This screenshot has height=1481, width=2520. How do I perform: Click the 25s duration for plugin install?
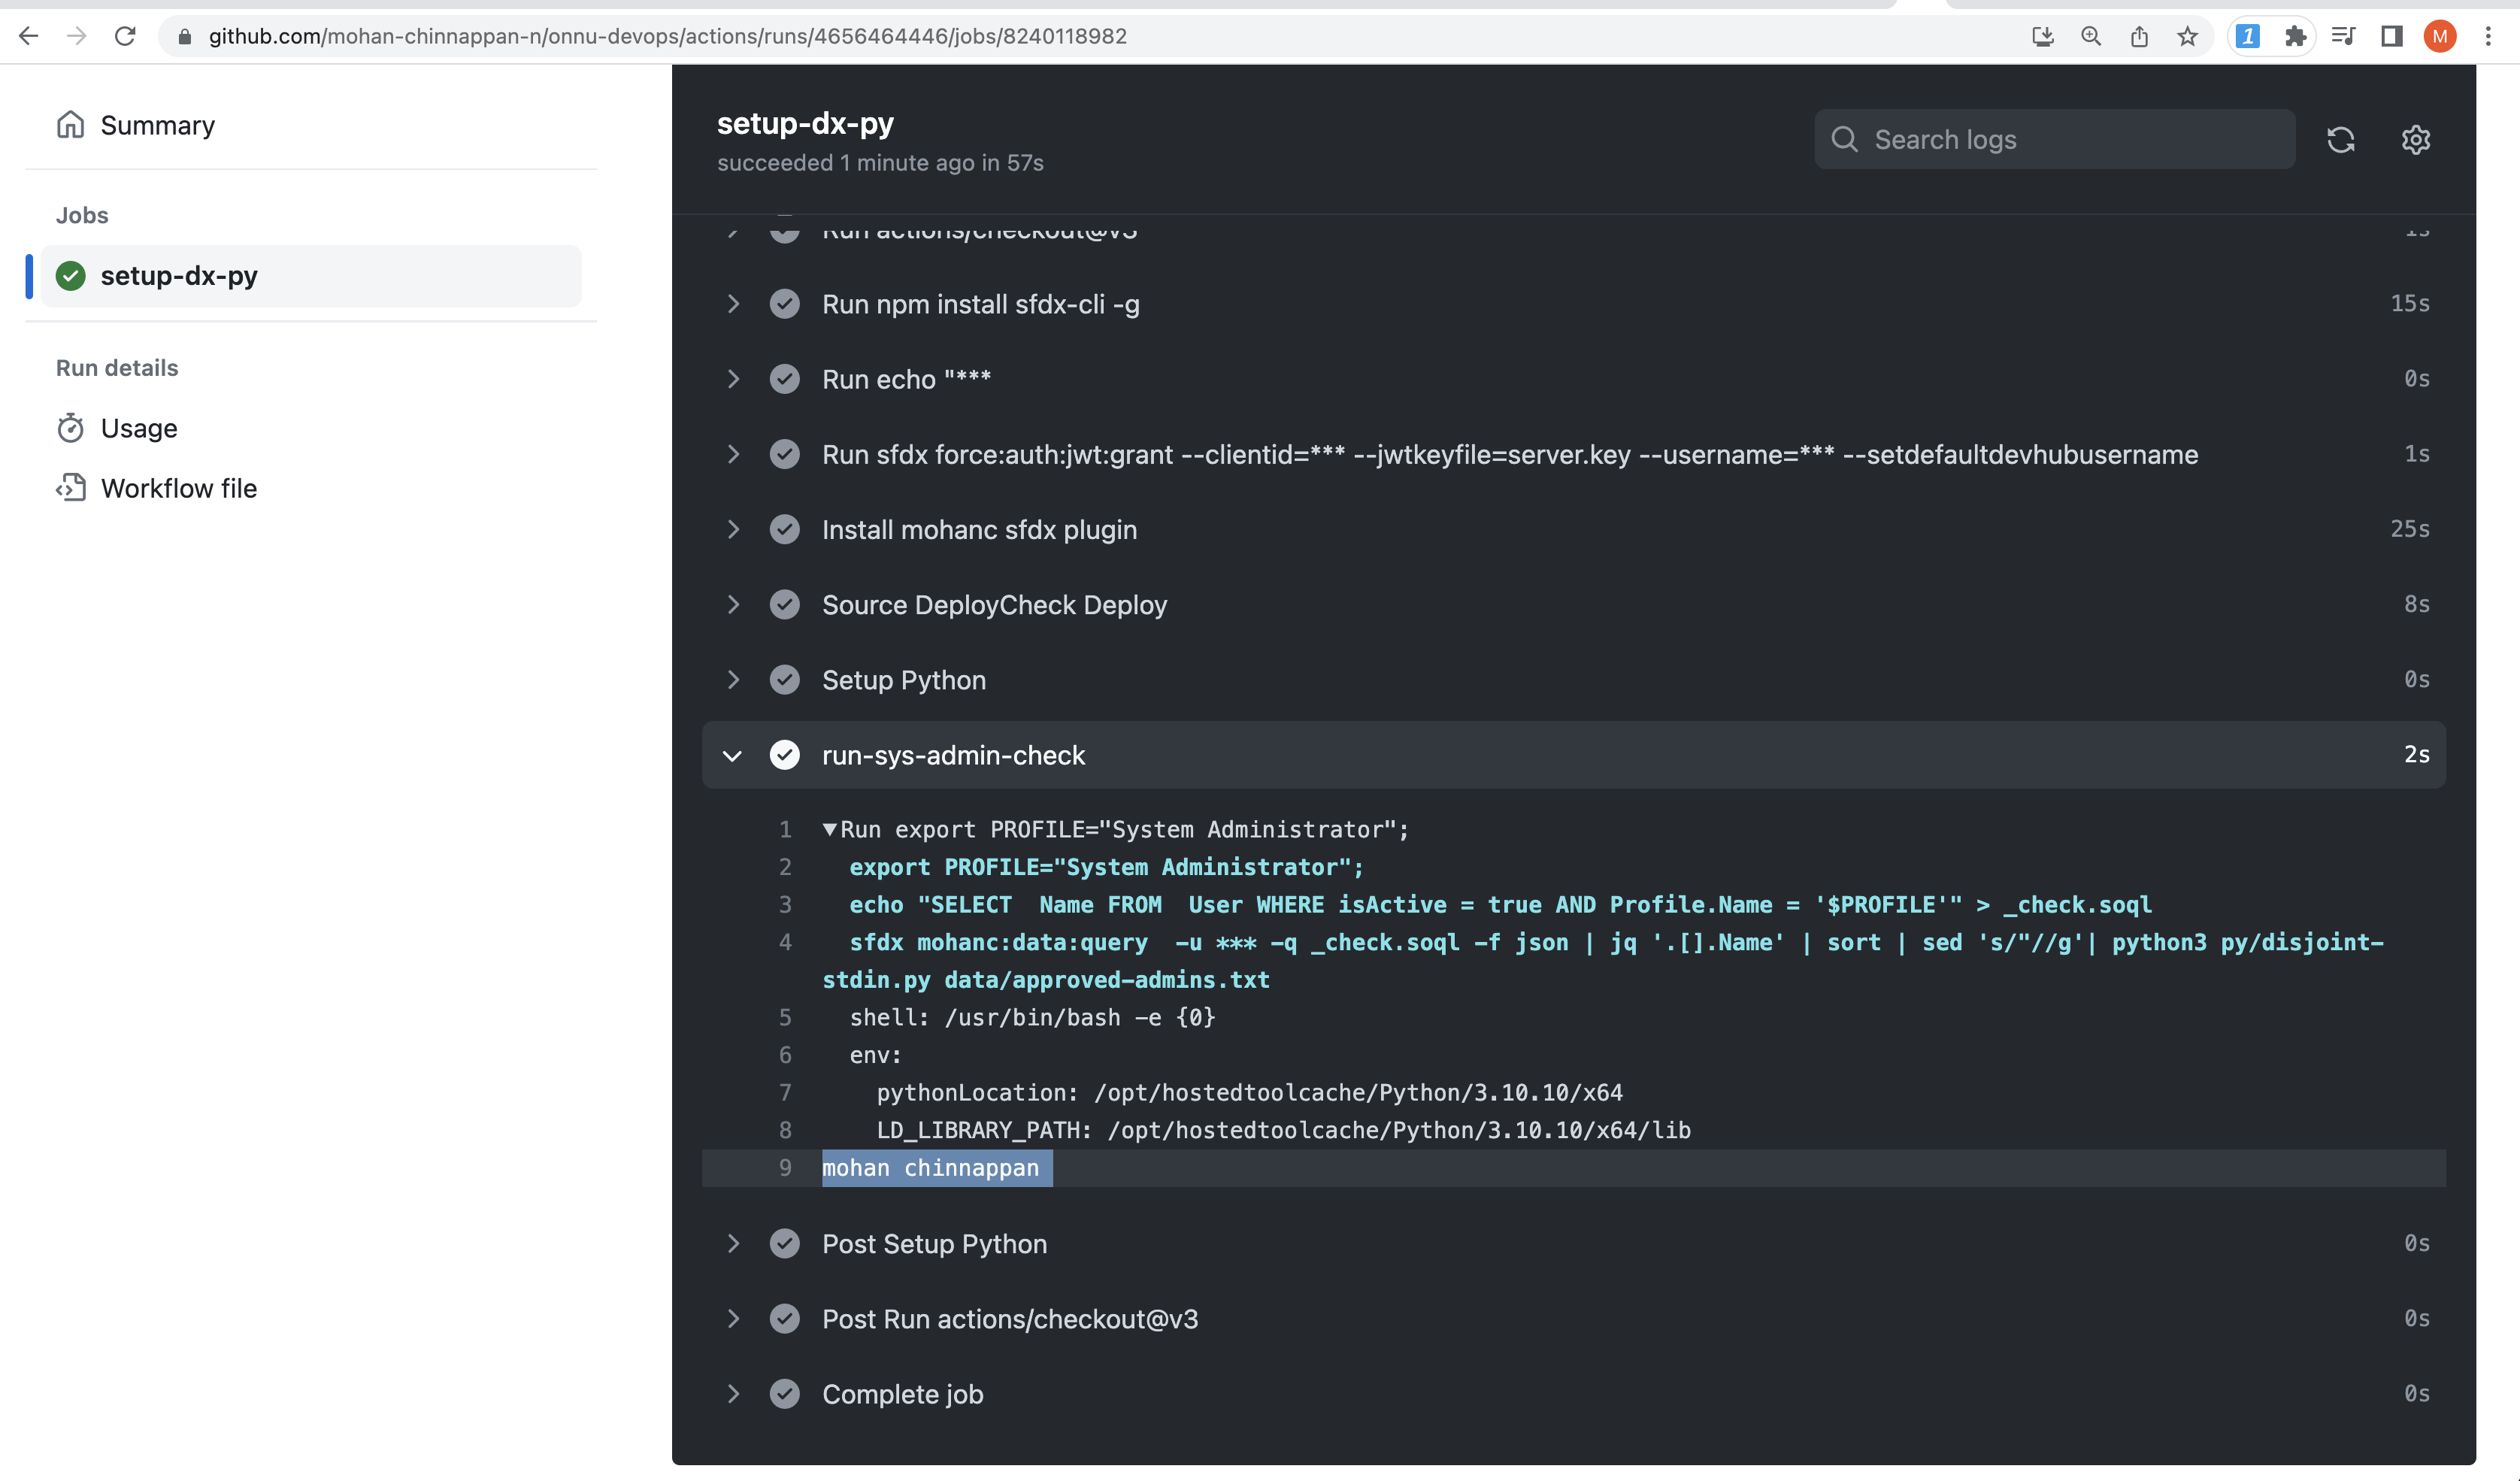pyautogui.click(x=2410, y=529)
